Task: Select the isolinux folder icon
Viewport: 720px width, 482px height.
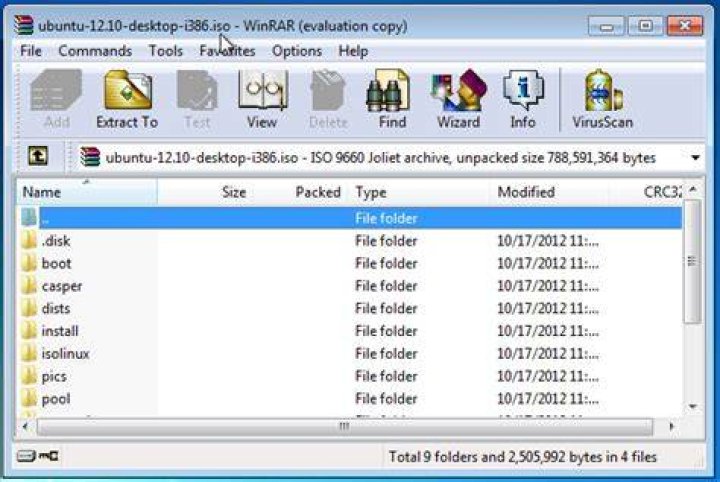Action: 29,353
